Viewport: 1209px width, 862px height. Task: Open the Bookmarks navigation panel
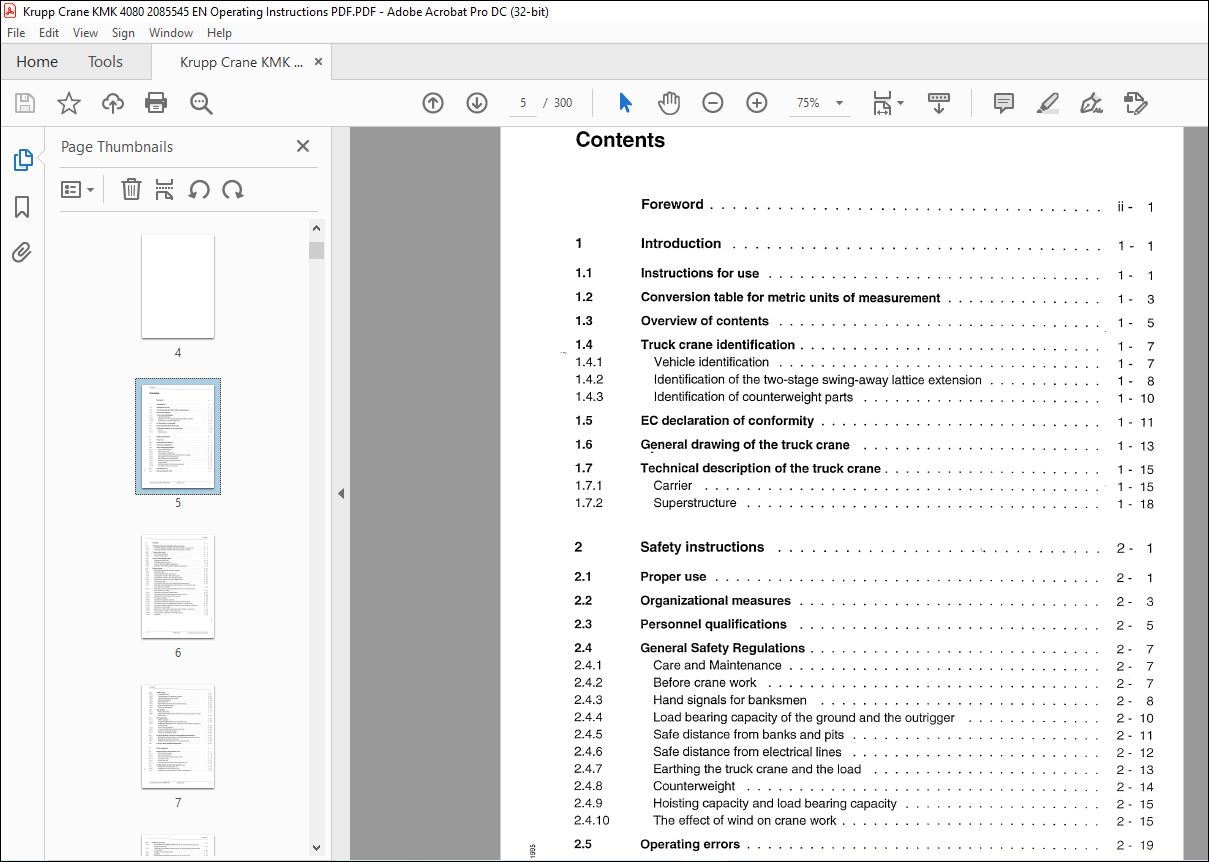[22, 207]
